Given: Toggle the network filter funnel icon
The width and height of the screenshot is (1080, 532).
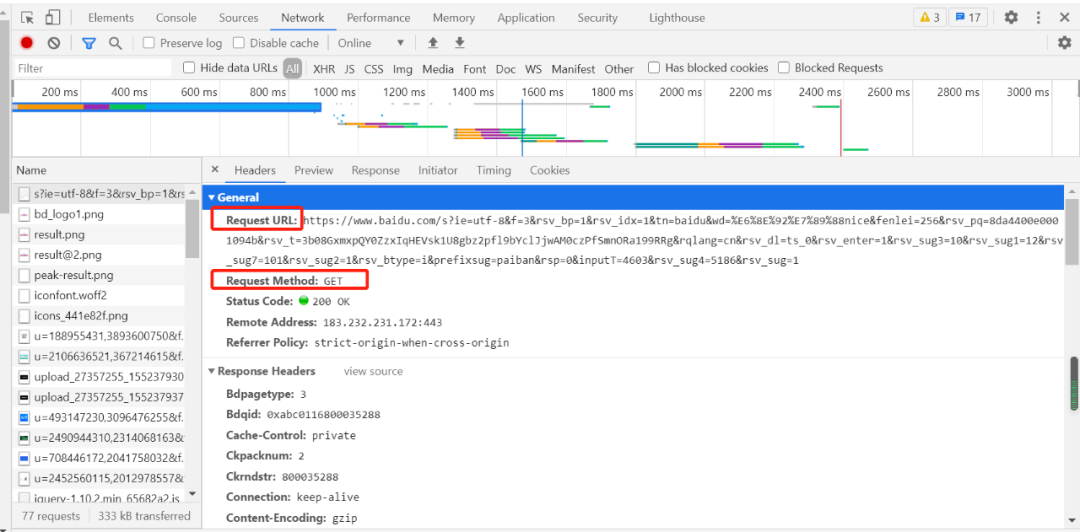Looking at the screenshot, I should 89,43.
